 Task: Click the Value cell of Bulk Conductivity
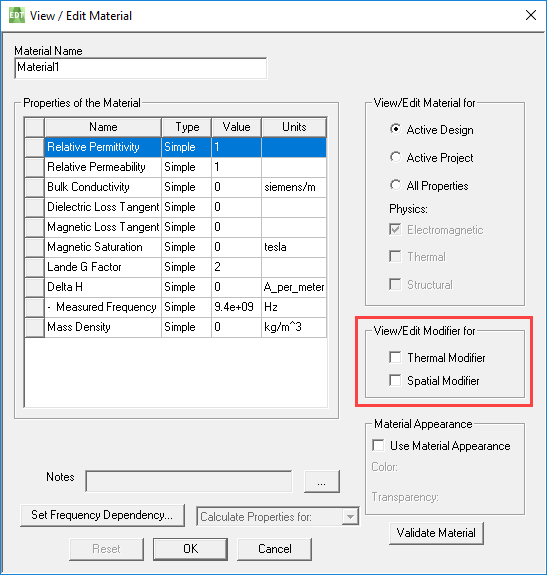pos(236,187)
